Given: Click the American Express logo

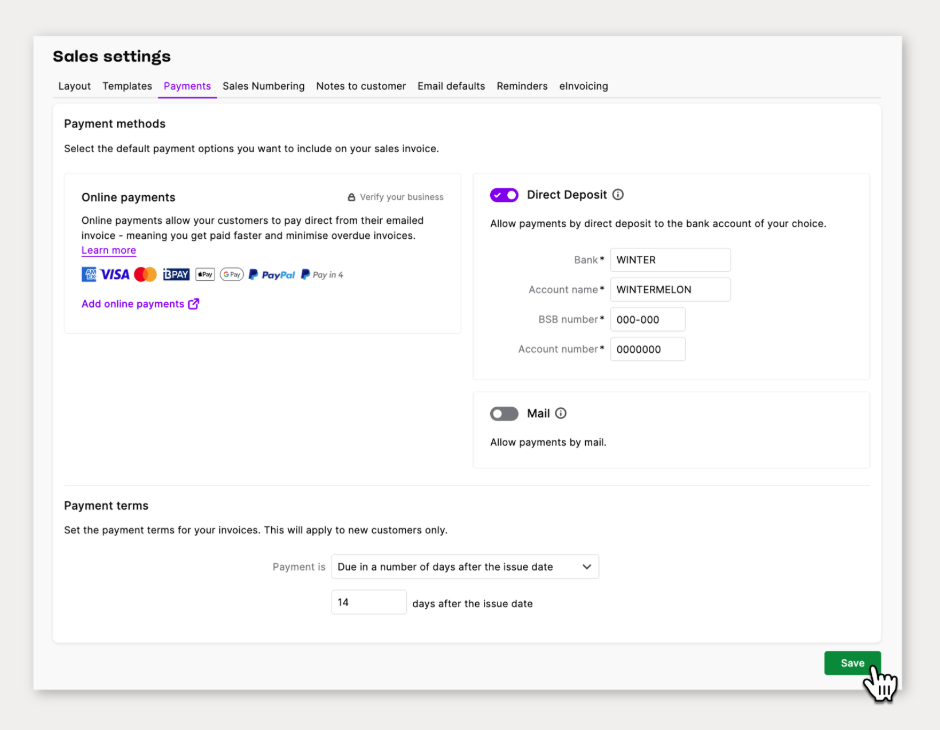Looking at the screenshot, I should 89,274.
